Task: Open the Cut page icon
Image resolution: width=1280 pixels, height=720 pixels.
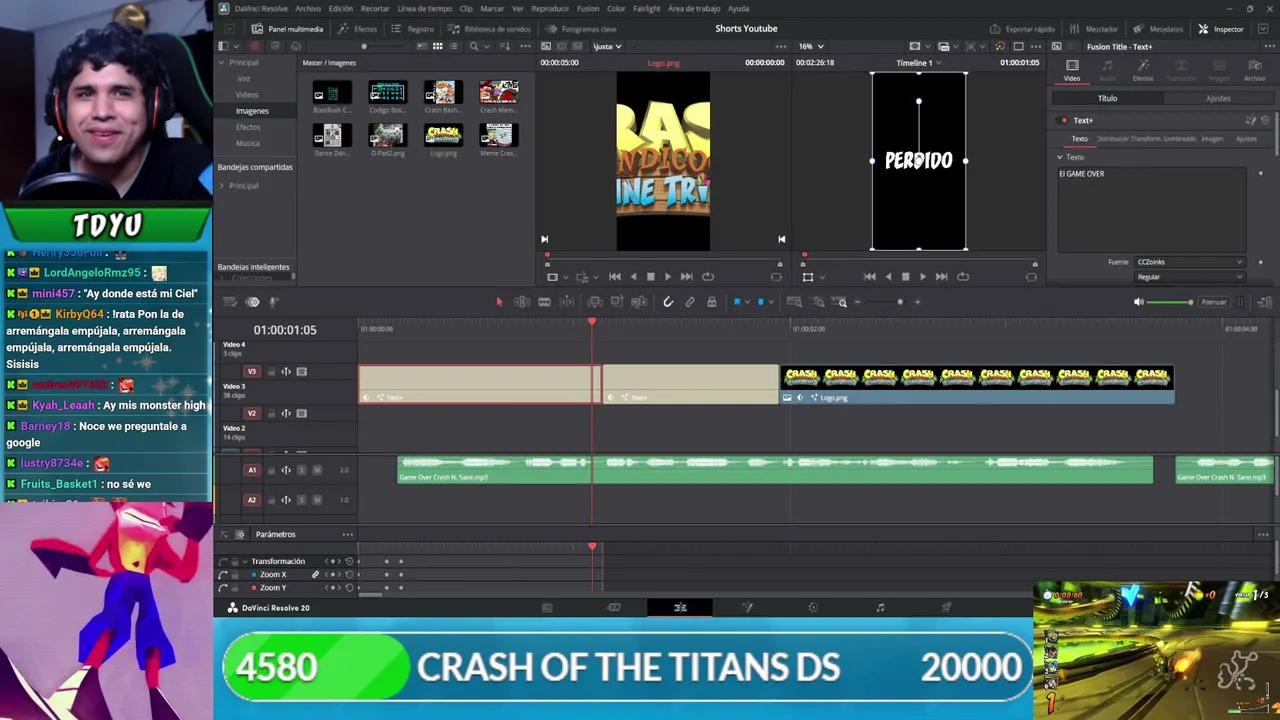Action: pos(614,608)
